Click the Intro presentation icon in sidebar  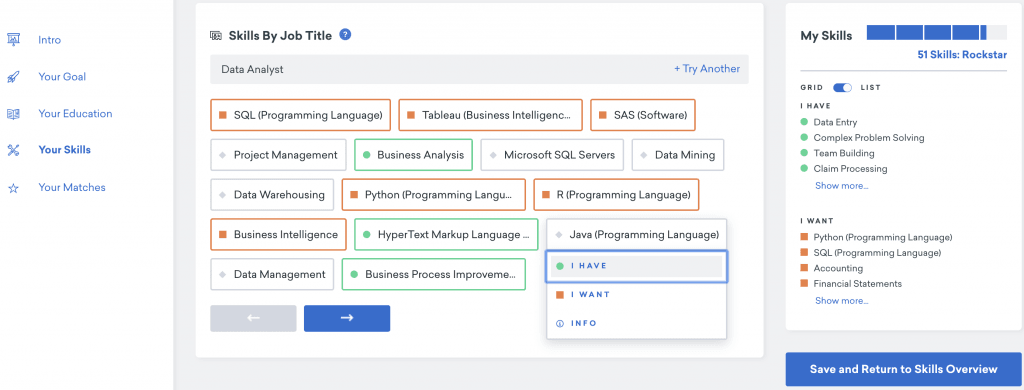click(x=13, y=40)
